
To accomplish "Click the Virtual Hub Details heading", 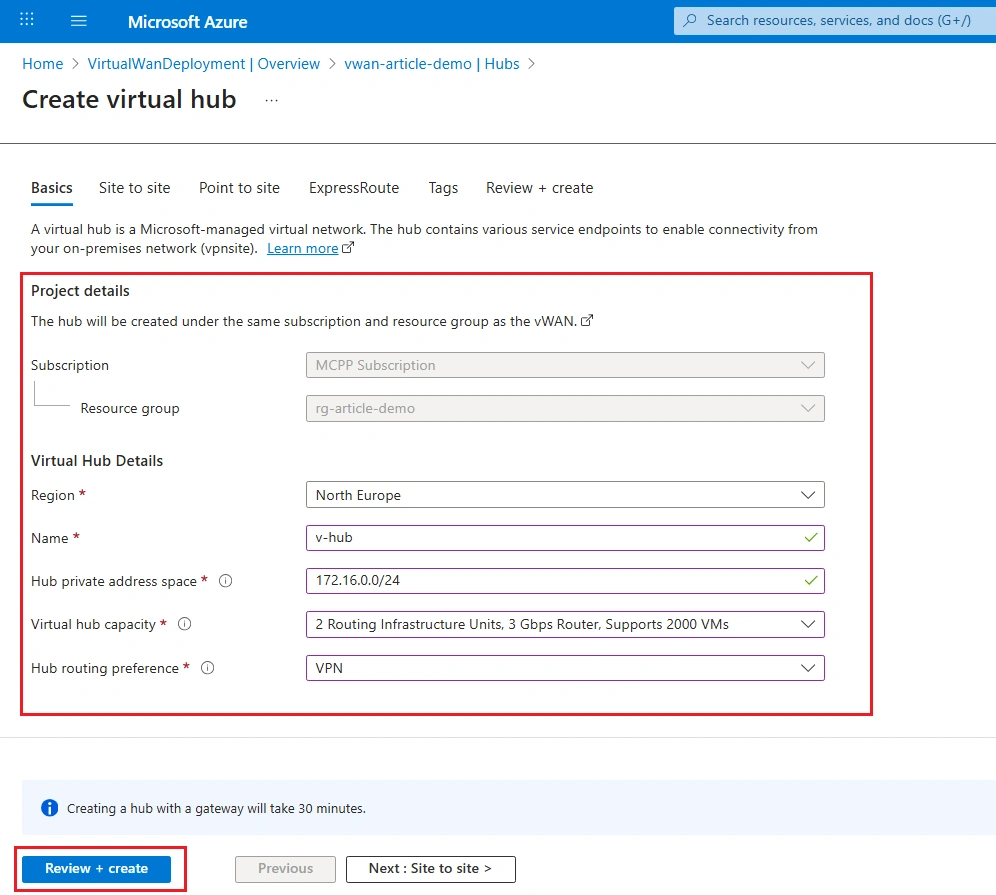I will 97,461.
